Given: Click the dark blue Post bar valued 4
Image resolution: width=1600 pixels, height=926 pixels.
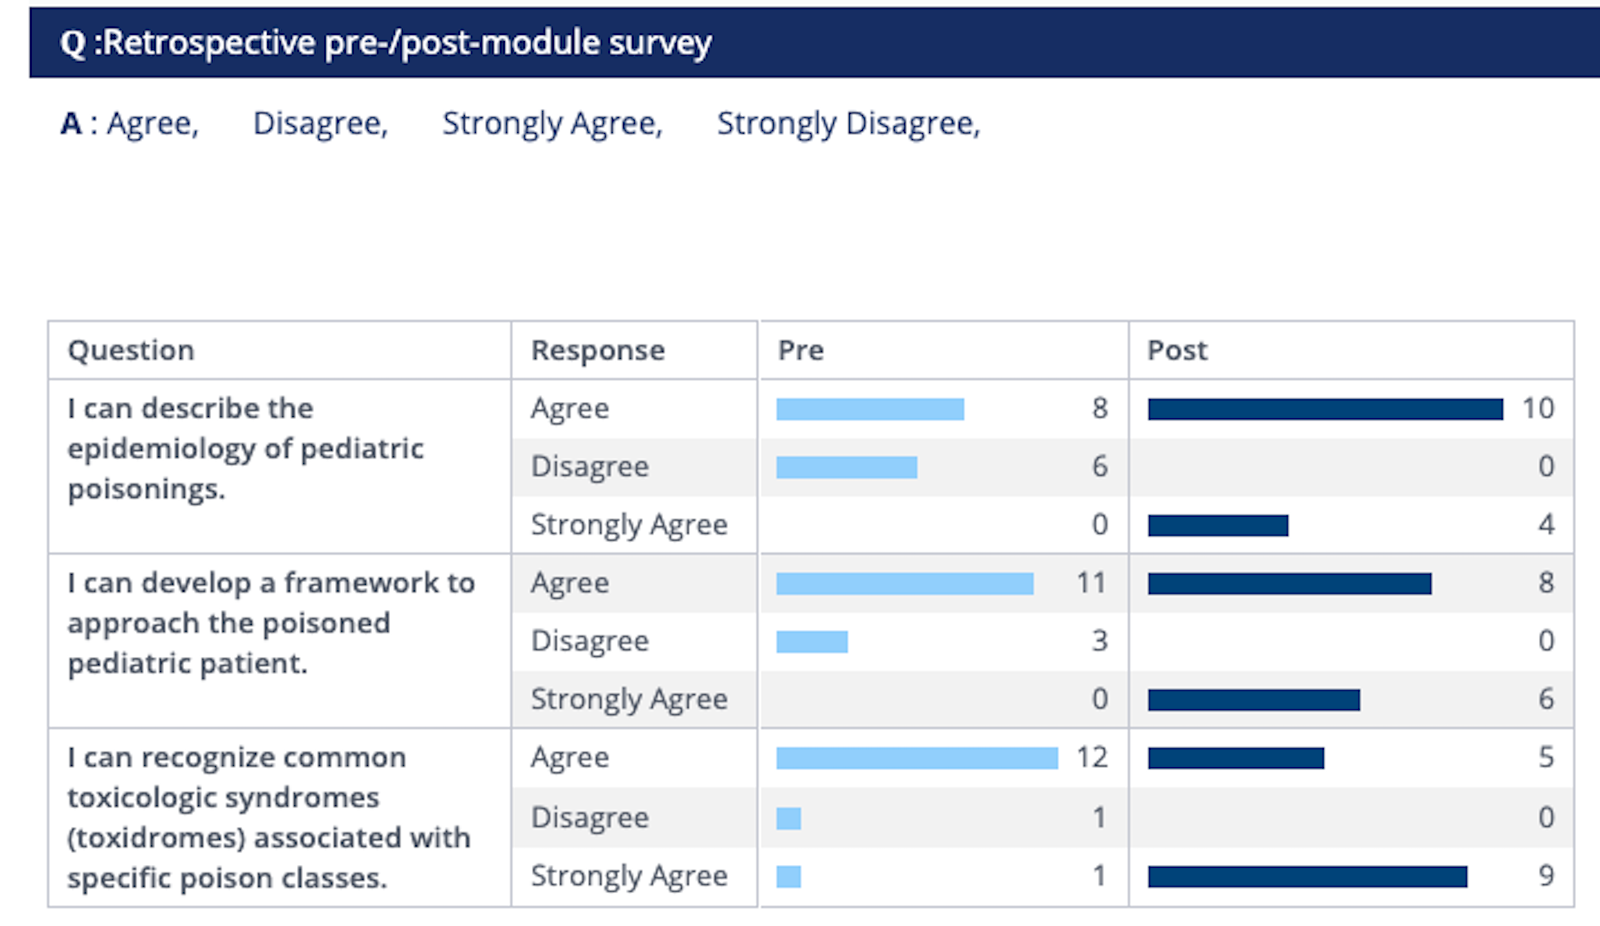Looking at the screenshot, I should (1218, 525).
